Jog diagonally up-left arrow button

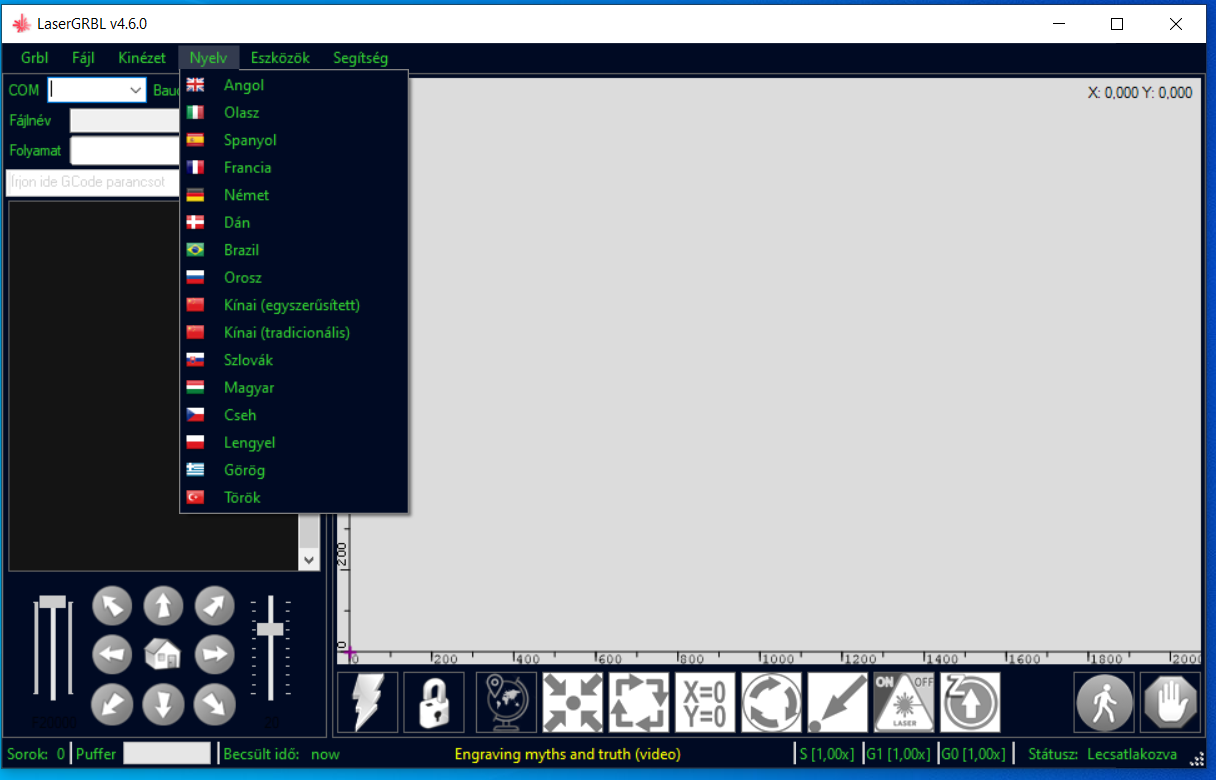(112, 606)
